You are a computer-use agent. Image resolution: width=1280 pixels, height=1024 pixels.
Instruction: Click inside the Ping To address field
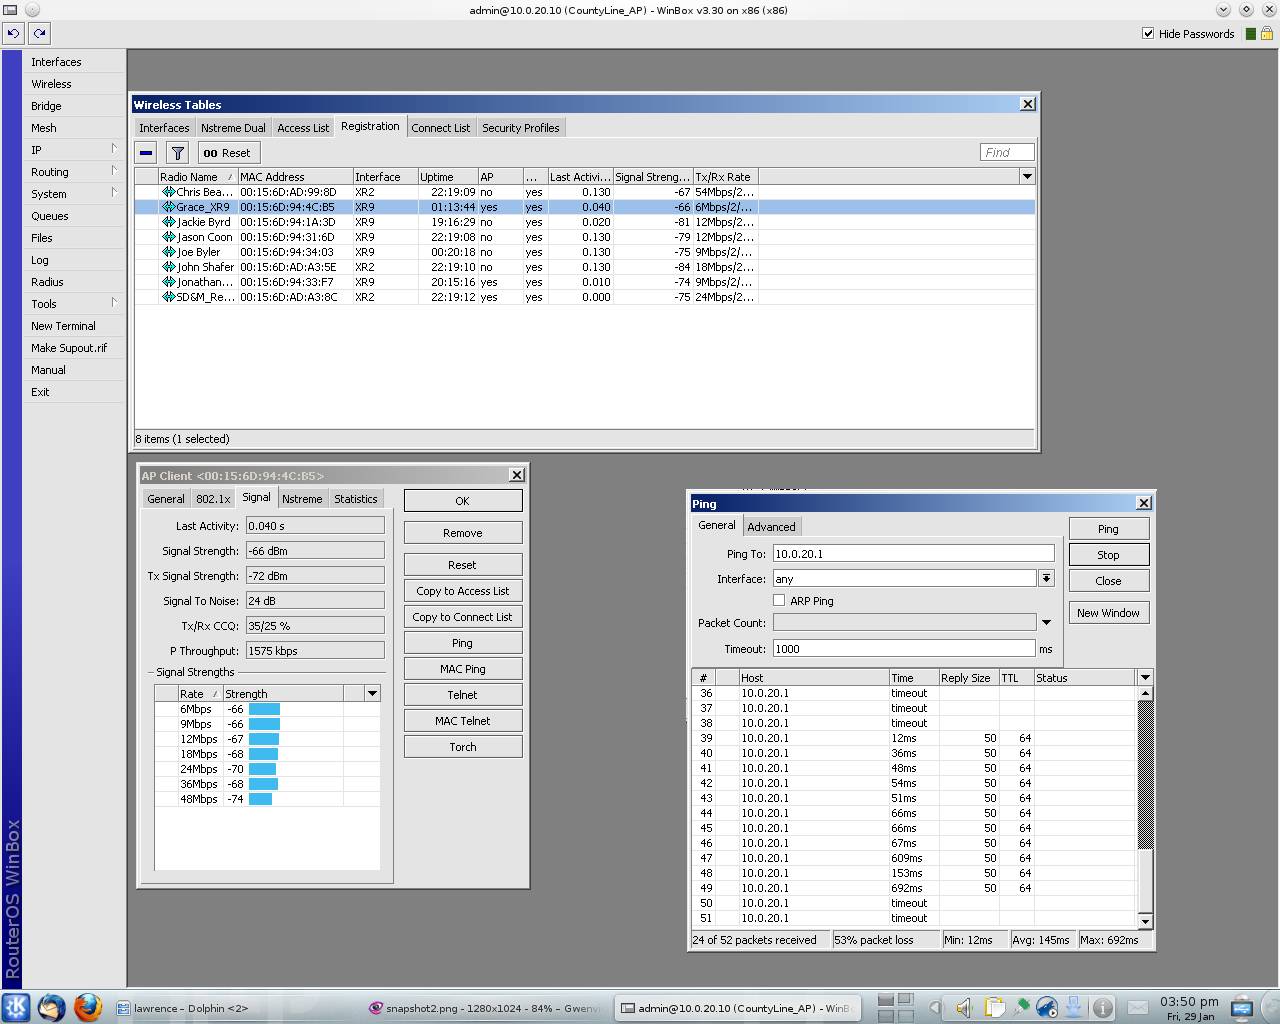tap(910, 553)
